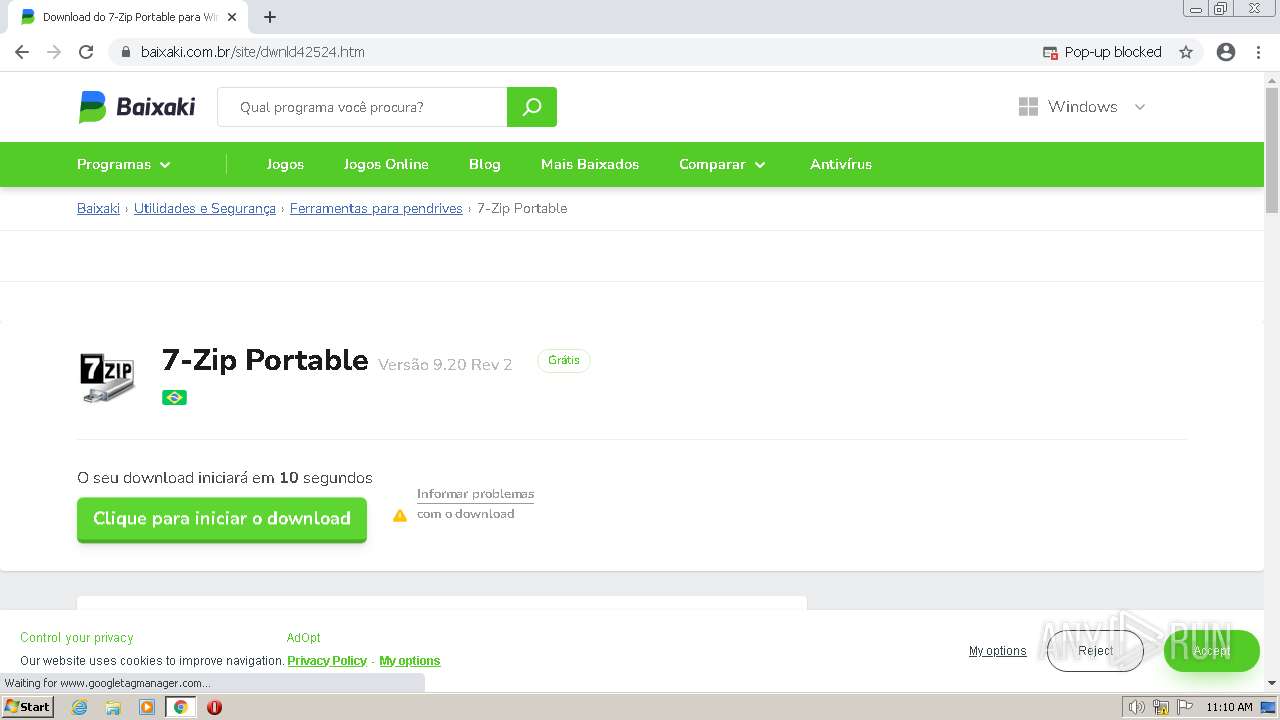Open the file explorer taskbar icon

click(113, 707)
